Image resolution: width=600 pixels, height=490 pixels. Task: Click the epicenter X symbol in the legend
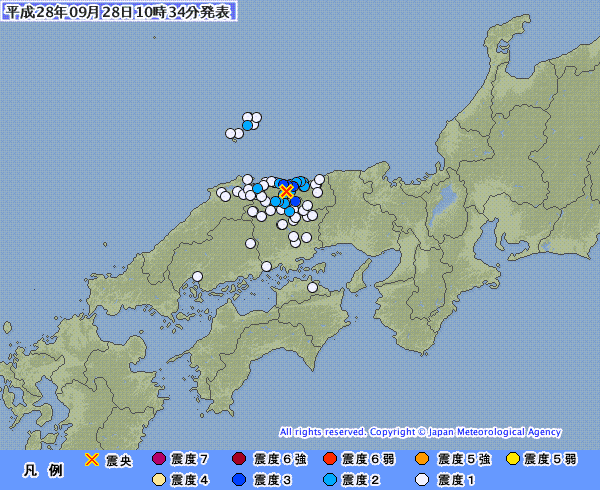[92, 459]
